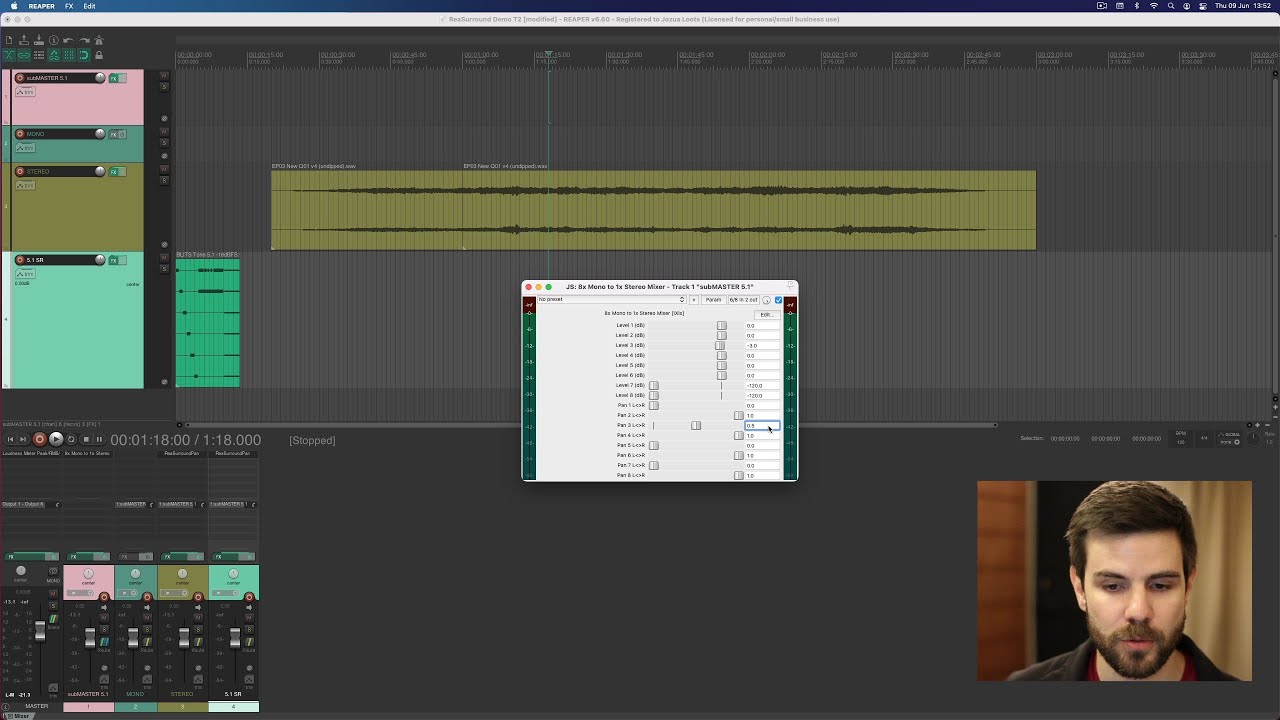Record-arm the STEREO track

point(20,172)
